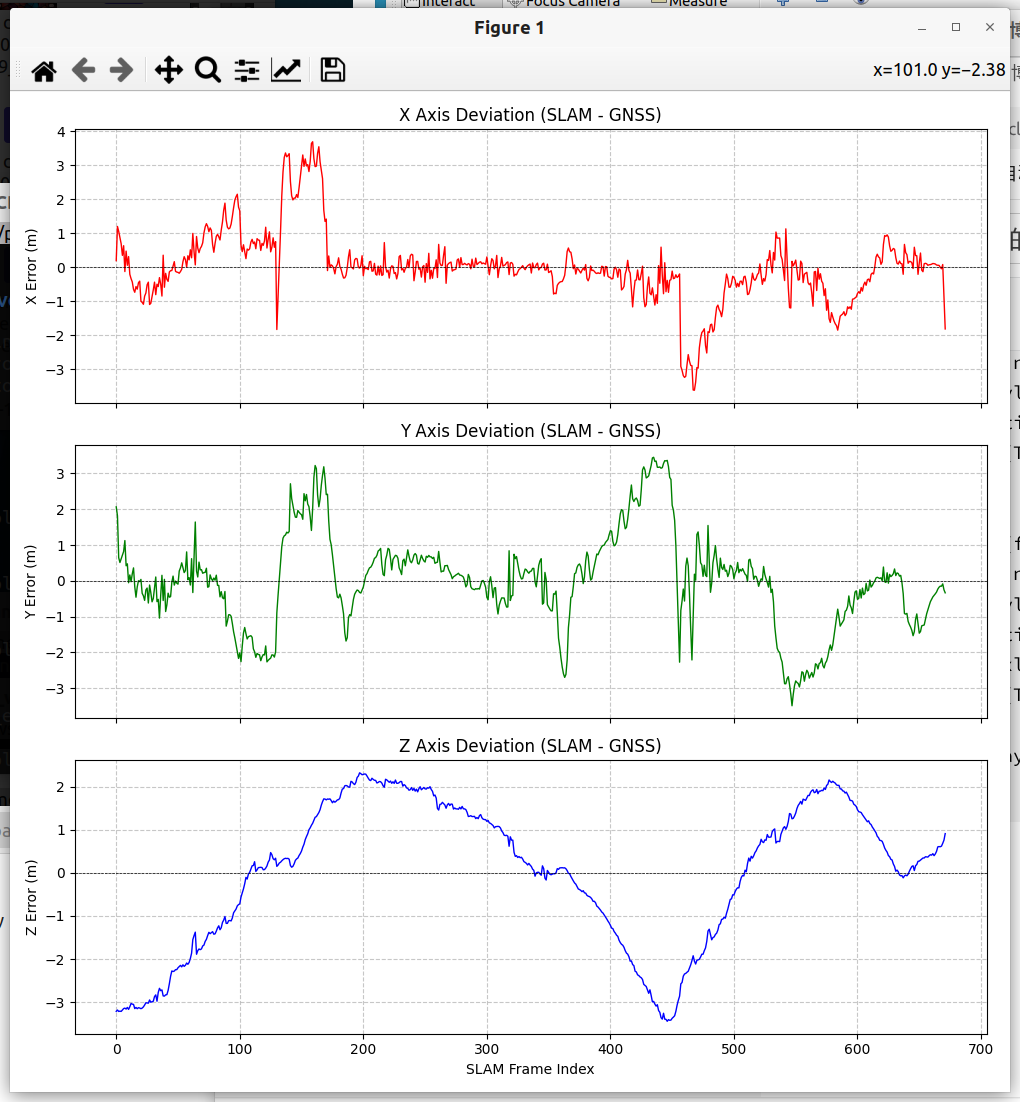Click the 100 tick label on x-axis
Viewport: 1020px width, 1102px height.
coord(240,1049)
